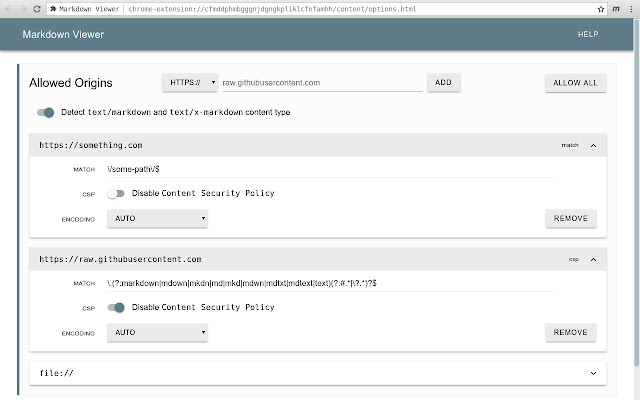Click the ADD origin button

pyautogui.click(x=442, y=83)
